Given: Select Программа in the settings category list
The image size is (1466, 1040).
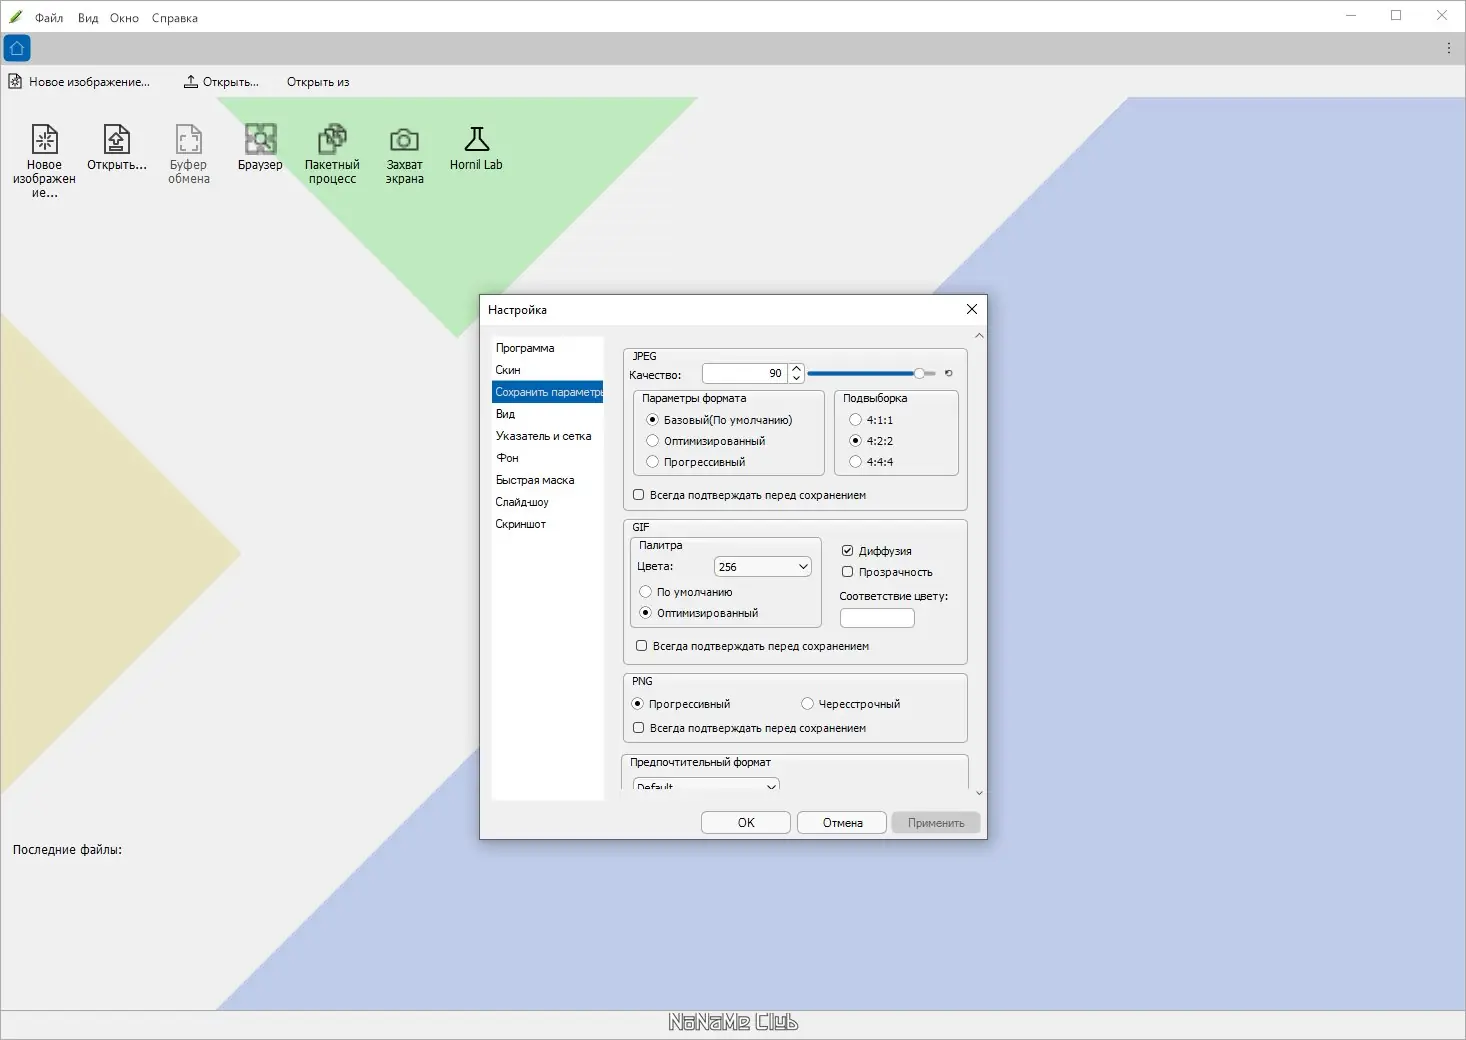Looking at the screenshot, I should pyautogui.click(x=547, y=348).
